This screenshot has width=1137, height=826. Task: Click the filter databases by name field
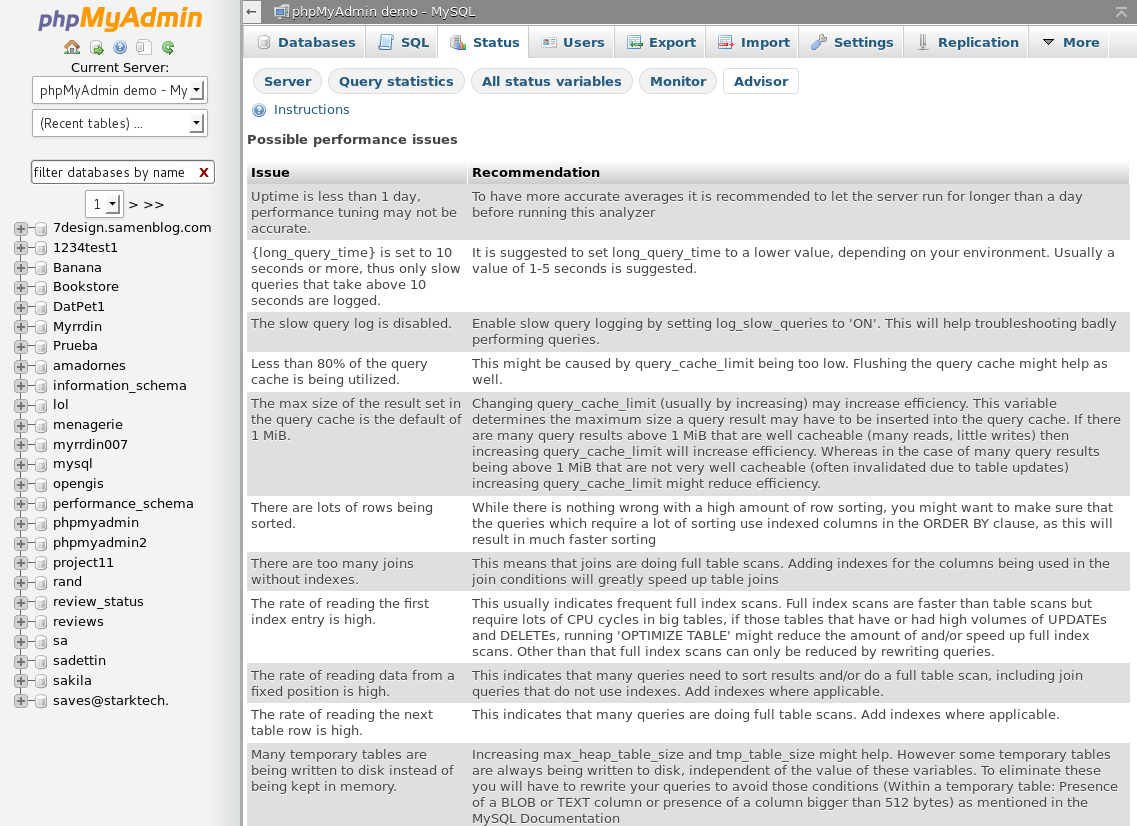click(x=112, y=172)
